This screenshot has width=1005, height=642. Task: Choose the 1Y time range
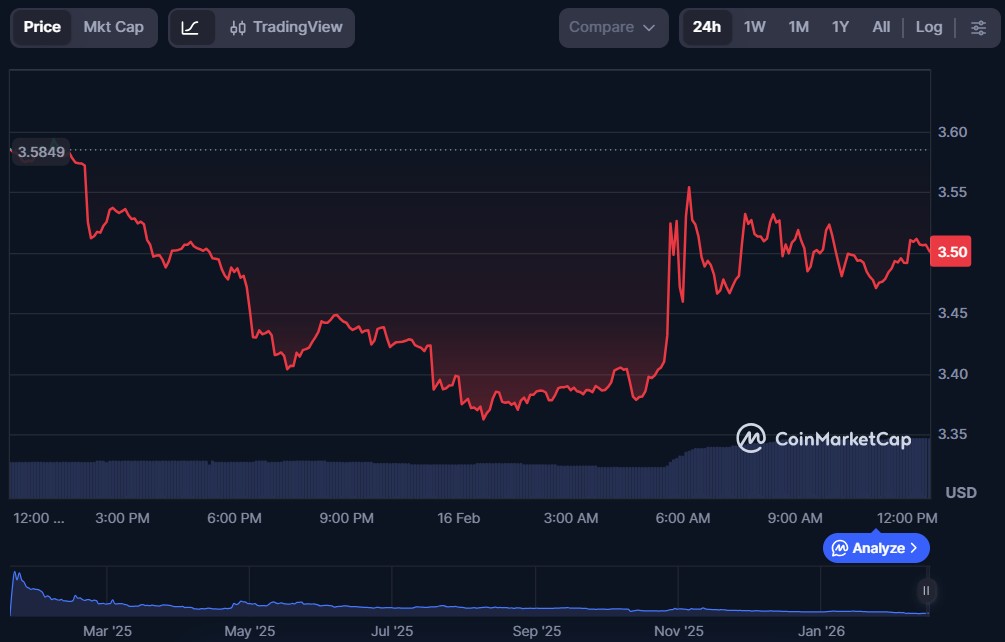tap(840, 28)
